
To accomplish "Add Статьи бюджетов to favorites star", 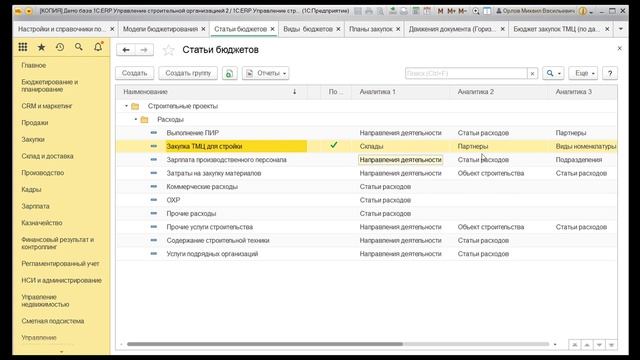I will point(168,50).
